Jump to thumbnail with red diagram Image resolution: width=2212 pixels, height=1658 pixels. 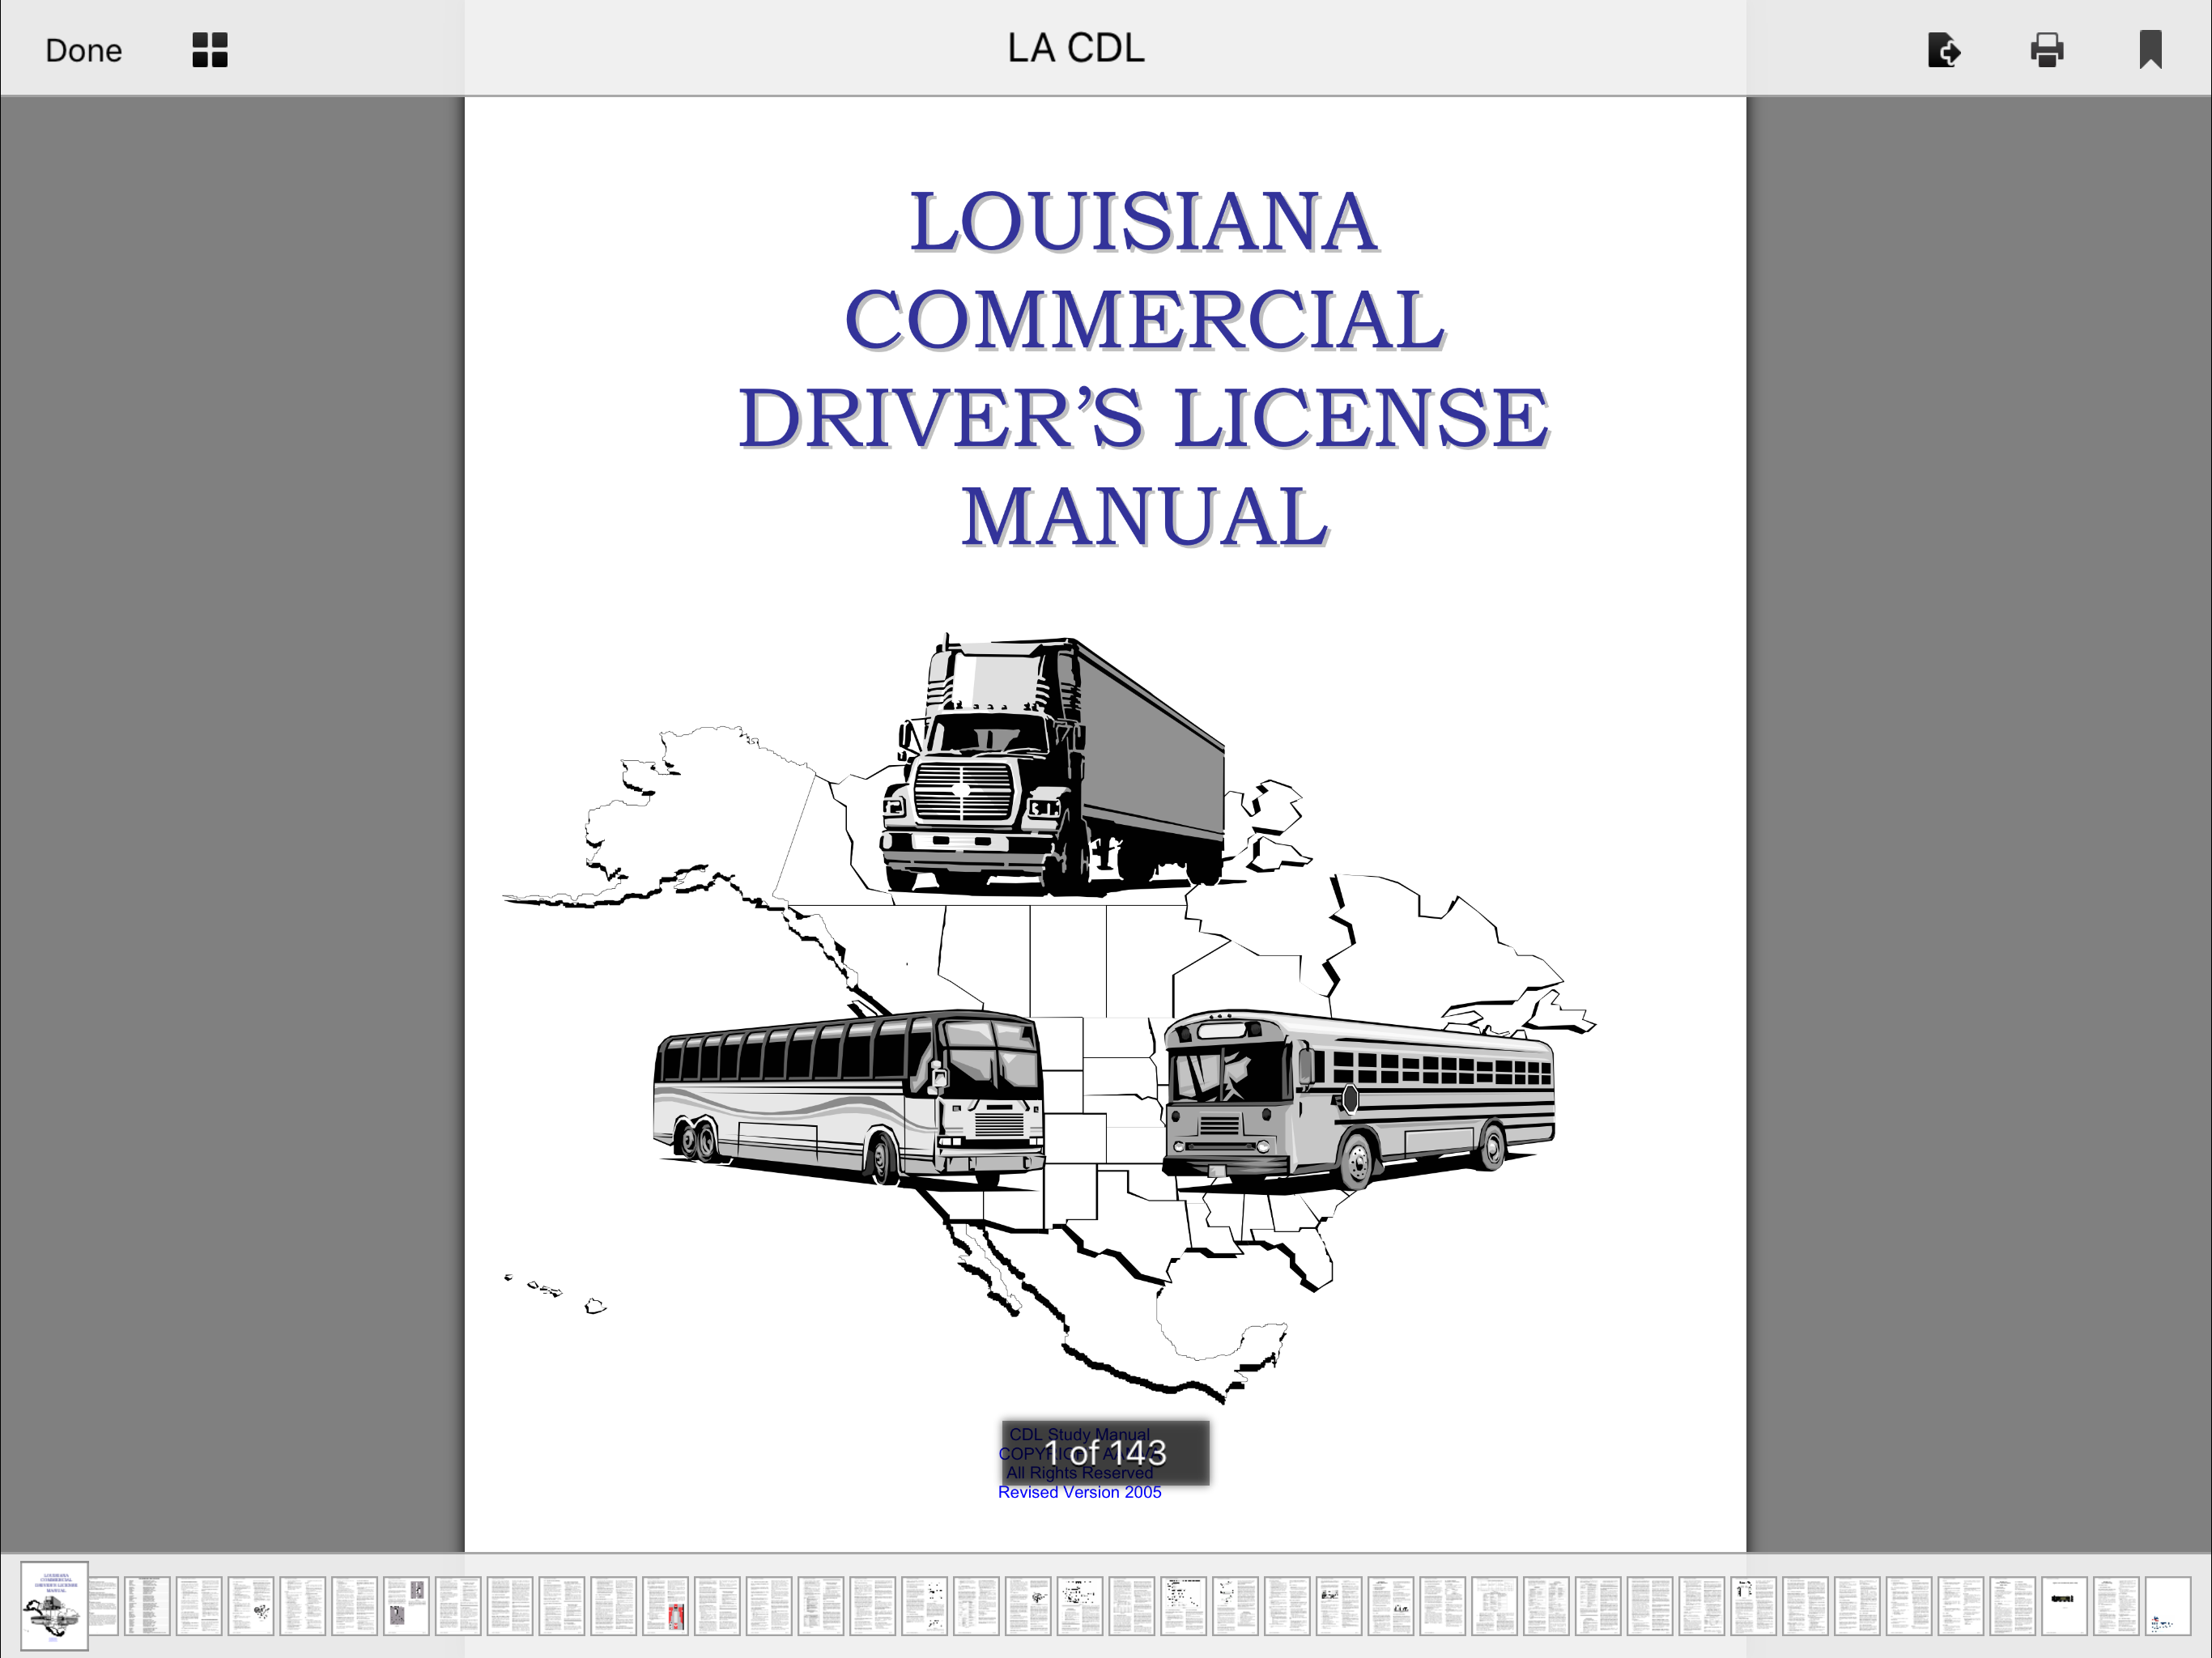tap(665, 1606)
